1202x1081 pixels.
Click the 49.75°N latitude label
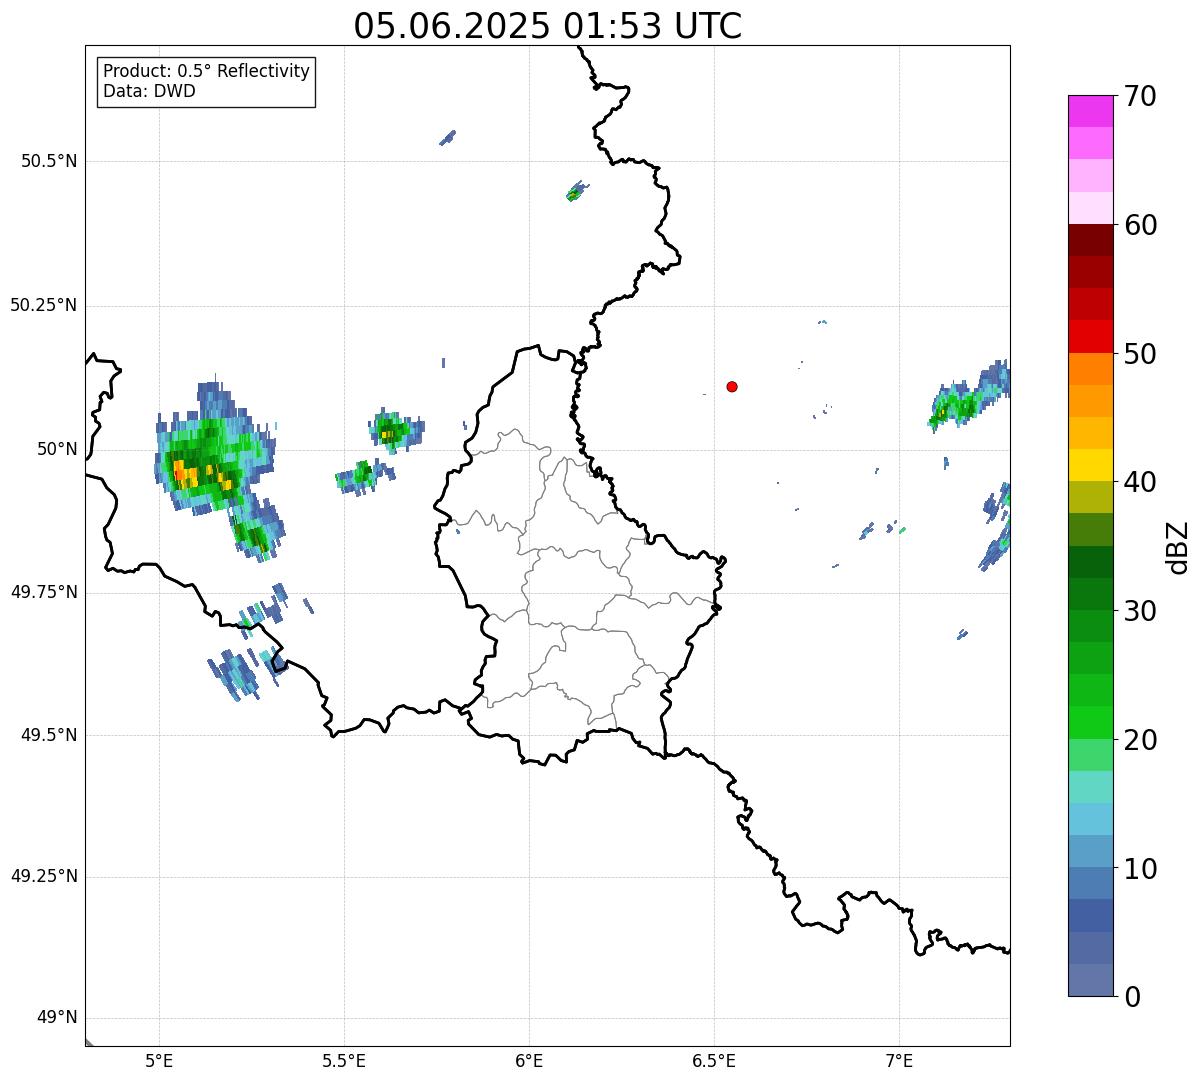pos(43,592)
